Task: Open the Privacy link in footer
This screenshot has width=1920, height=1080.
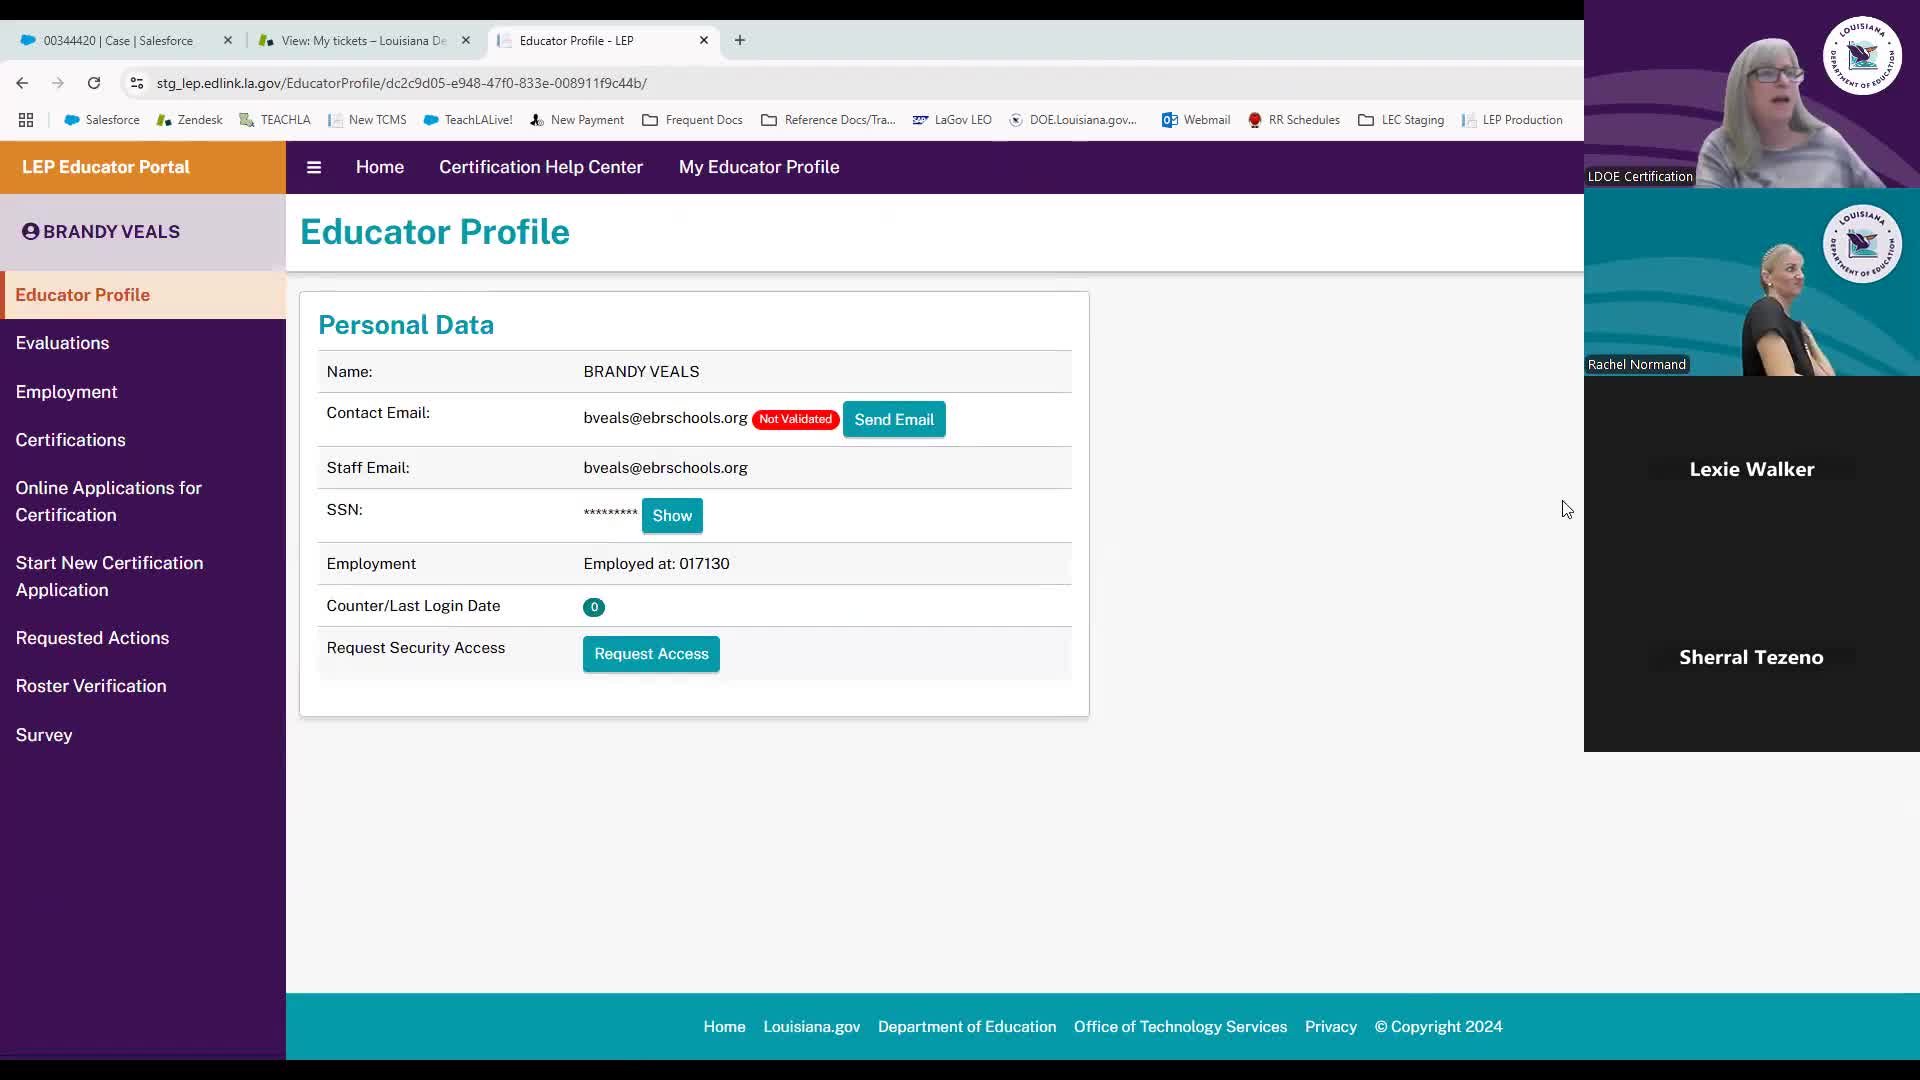Action: click(1330, 1026)
